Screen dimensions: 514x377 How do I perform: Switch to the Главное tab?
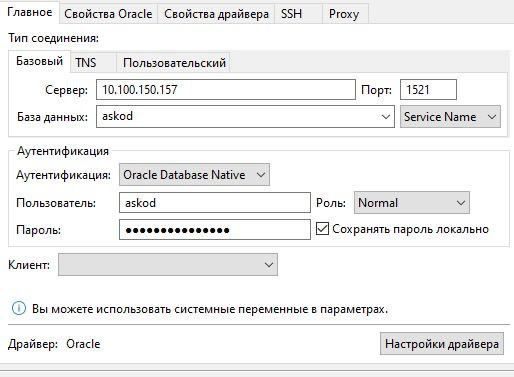30,12
